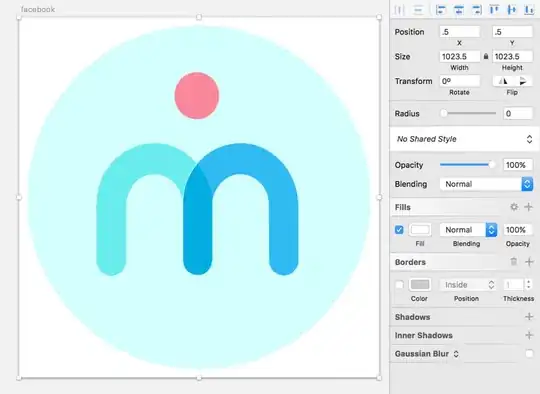540x394 pixels.
Task: Click the distribute vertically icon
Action: tap(418, 10)
